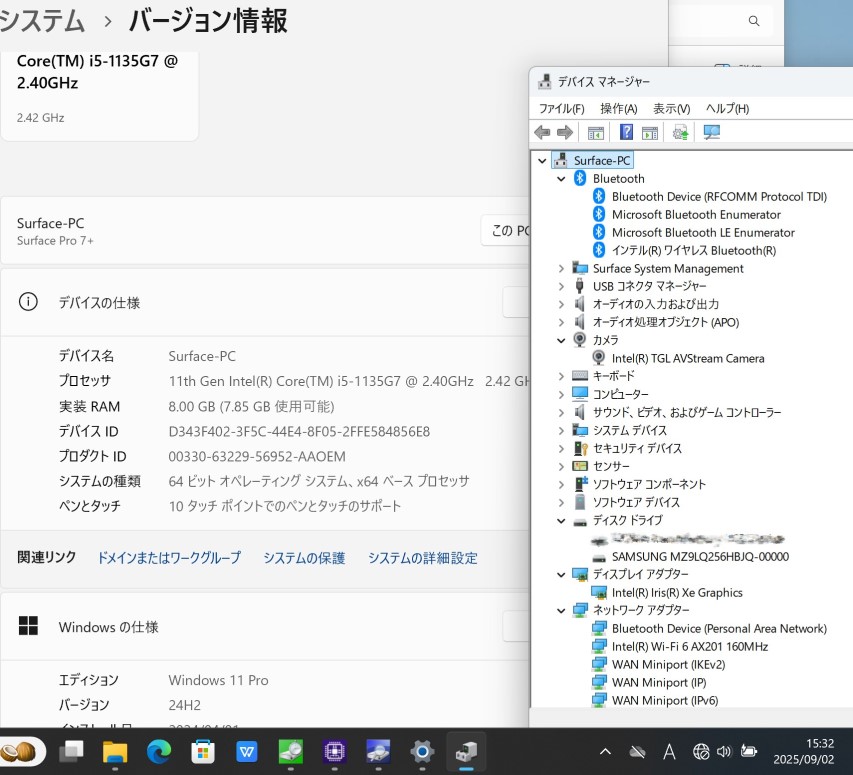
Task: Click the デバイス ID value text
Action: pos(299,431)
